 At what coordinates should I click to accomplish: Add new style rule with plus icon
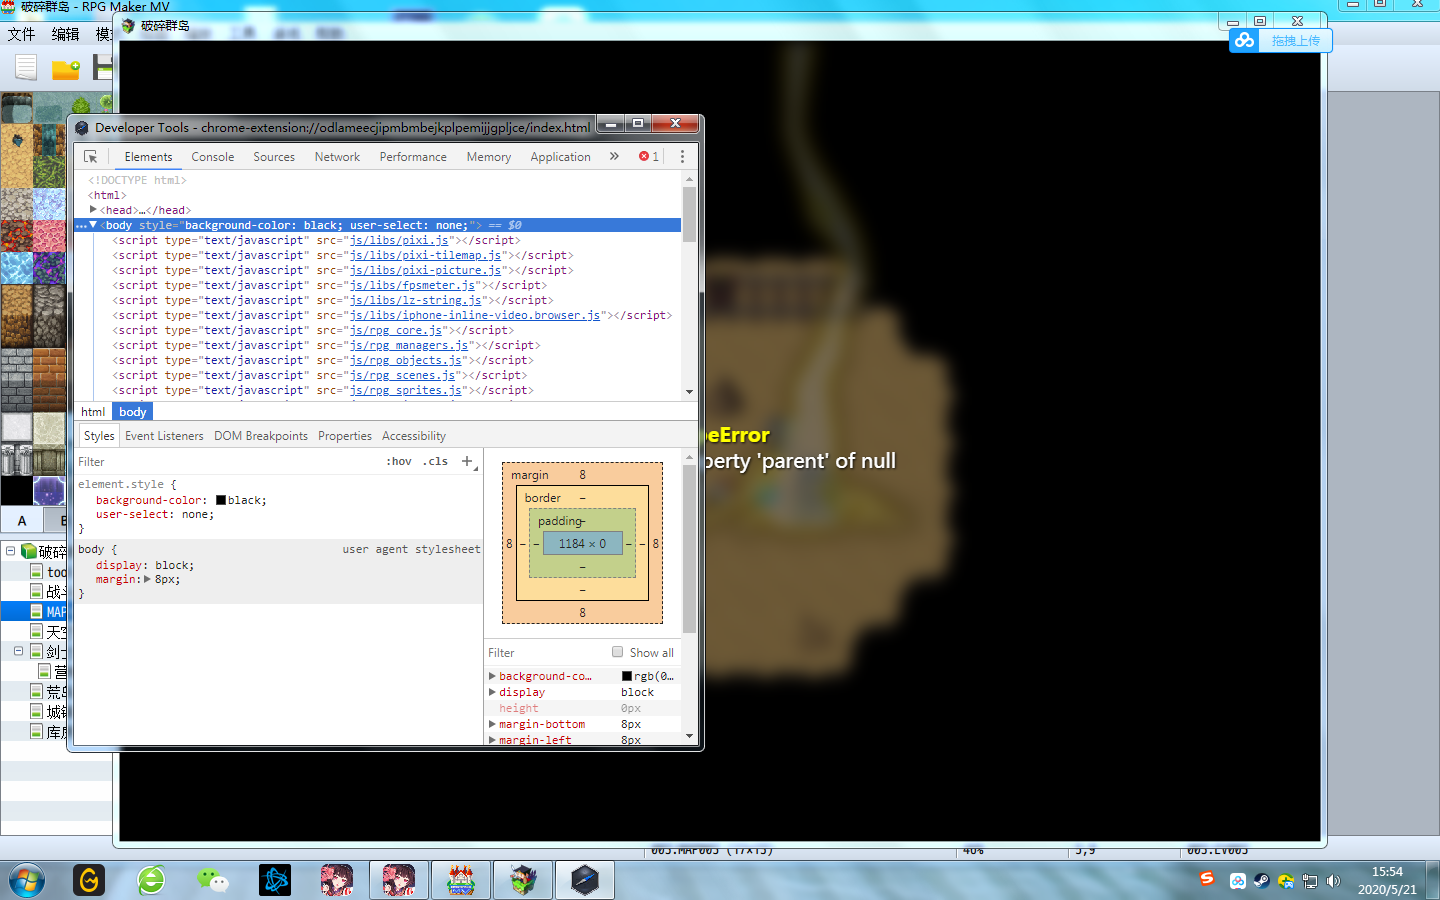467,461
